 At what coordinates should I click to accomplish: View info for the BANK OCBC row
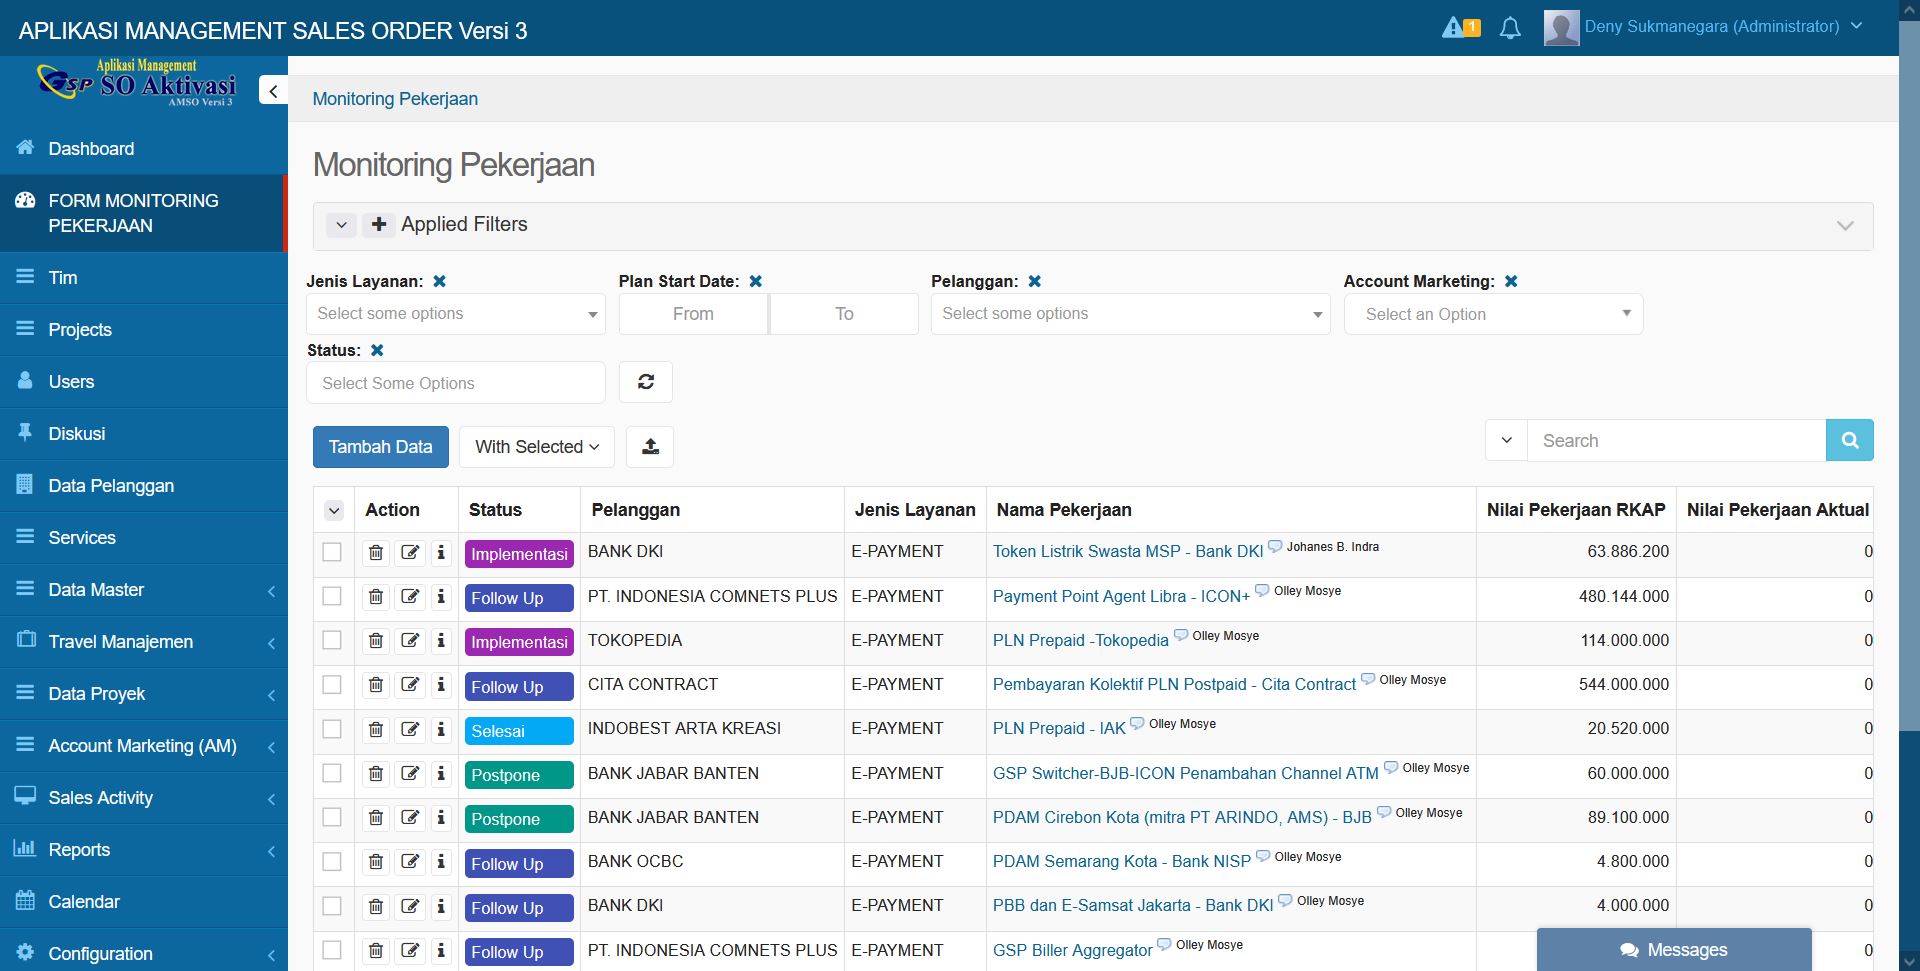point(441,862)
